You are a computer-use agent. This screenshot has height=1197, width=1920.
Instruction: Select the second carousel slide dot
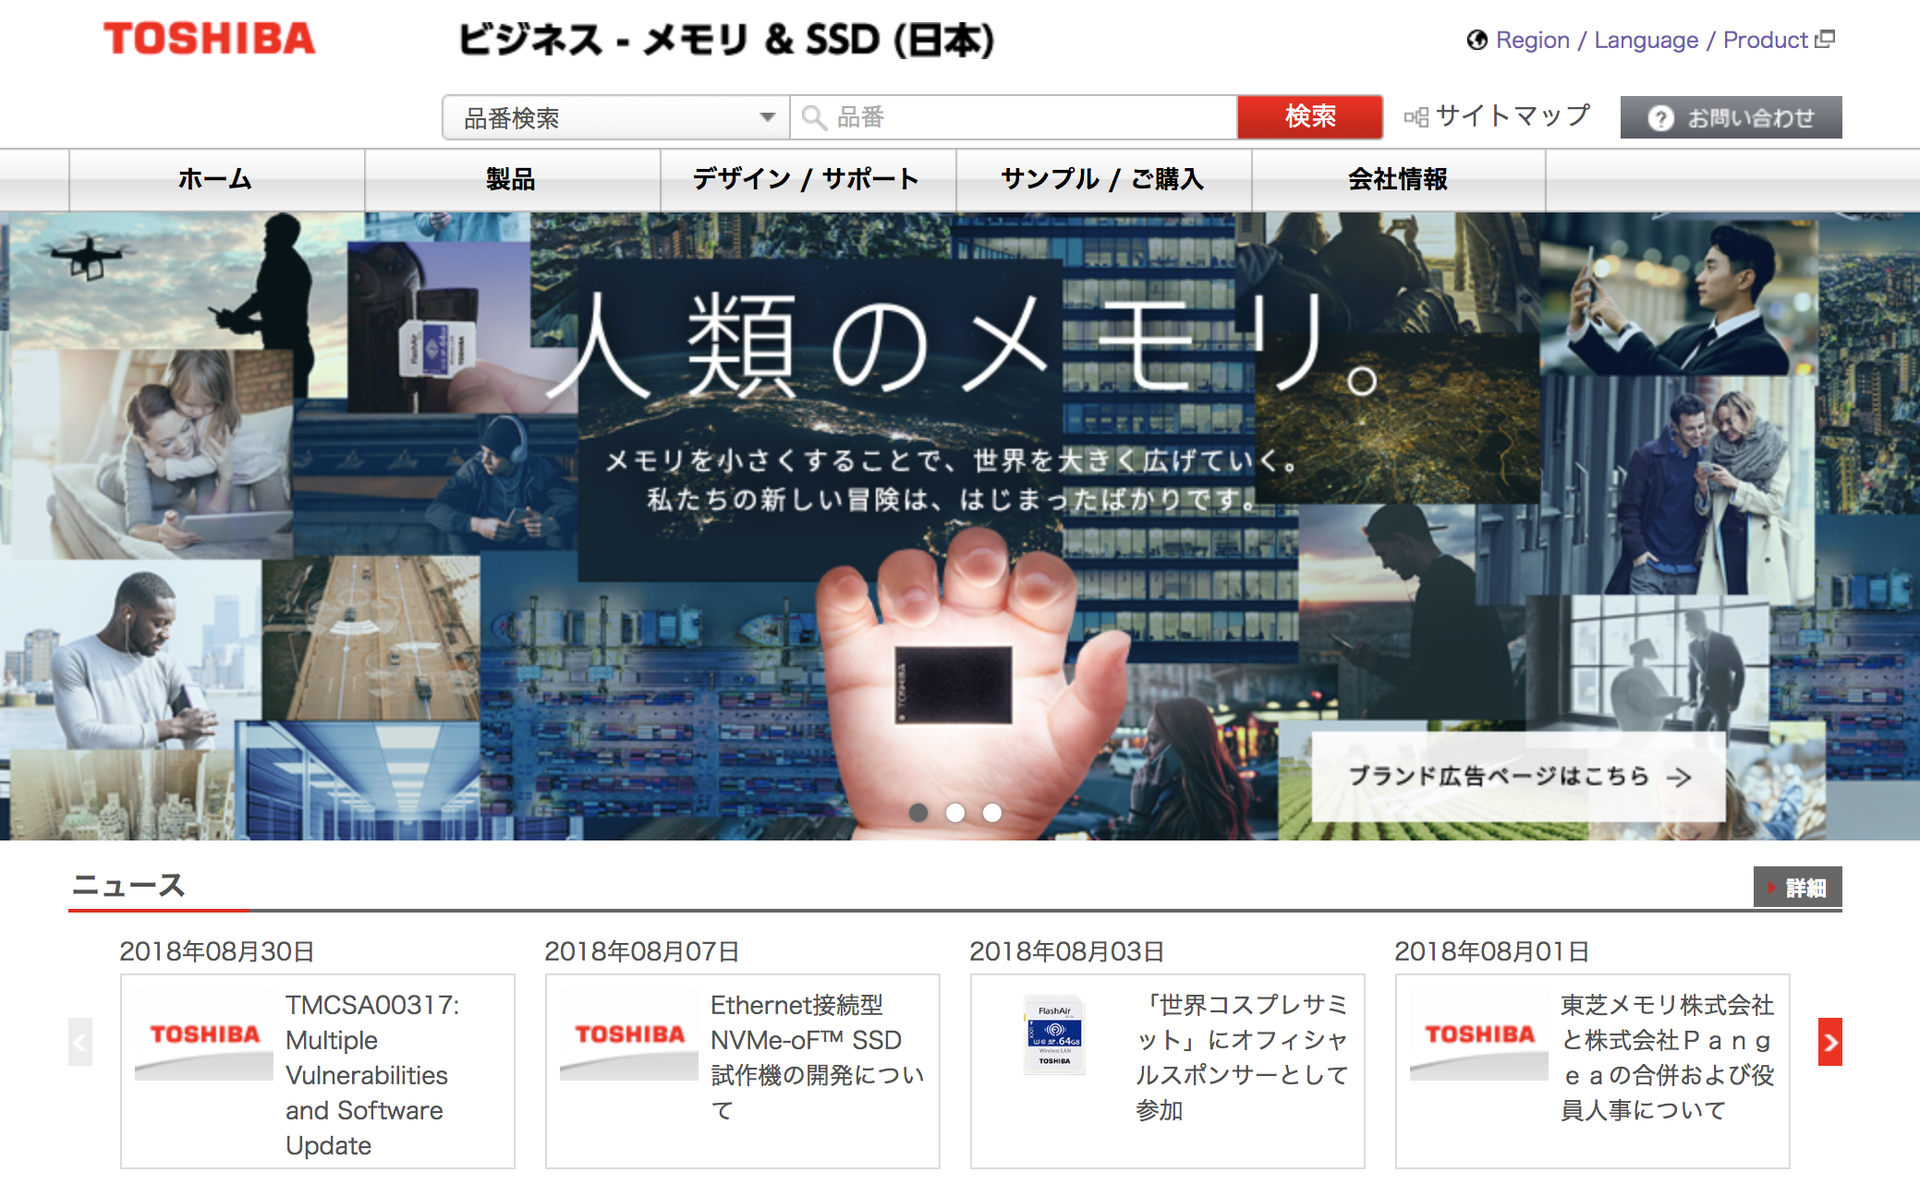click(955, 813)
